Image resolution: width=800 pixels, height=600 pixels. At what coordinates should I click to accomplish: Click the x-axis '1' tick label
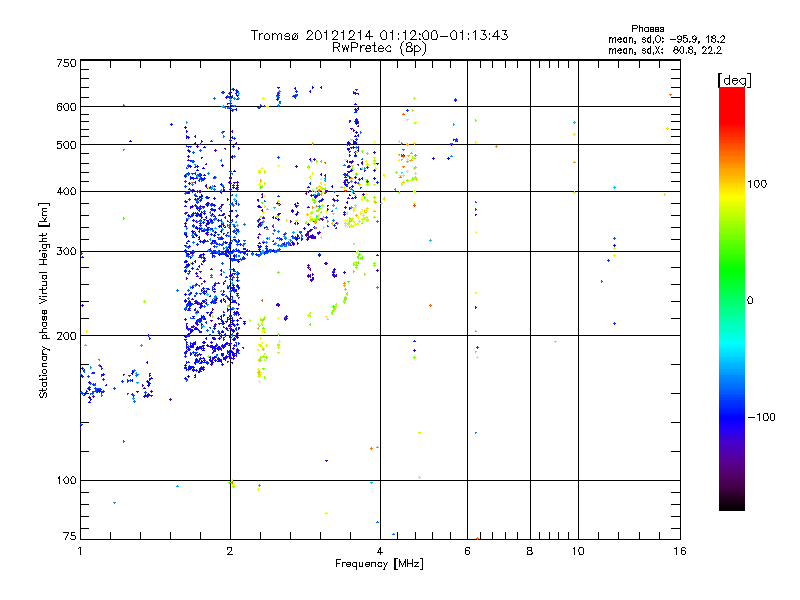[x=80, y=551]
